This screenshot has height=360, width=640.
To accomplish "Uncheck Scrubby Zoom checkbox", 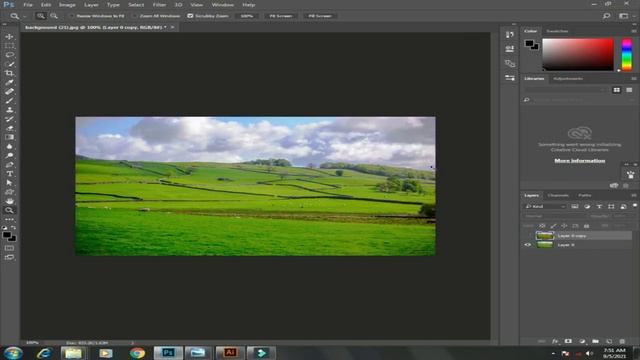I will click(190, 16).
